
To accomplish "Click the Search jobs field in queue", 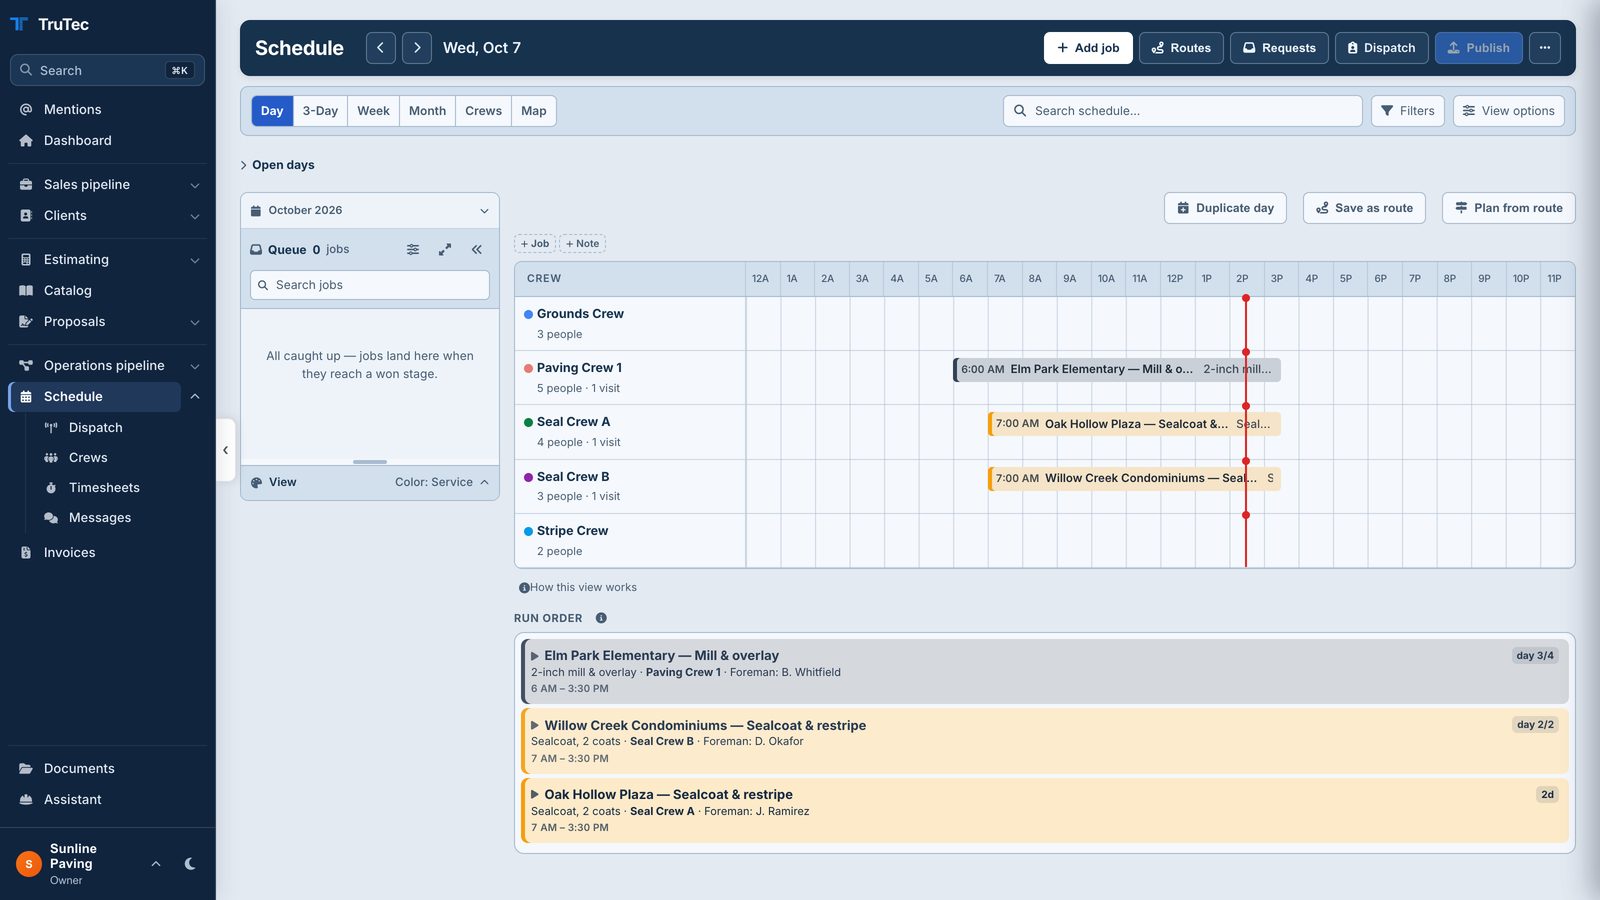I will (x=370, y=285).
